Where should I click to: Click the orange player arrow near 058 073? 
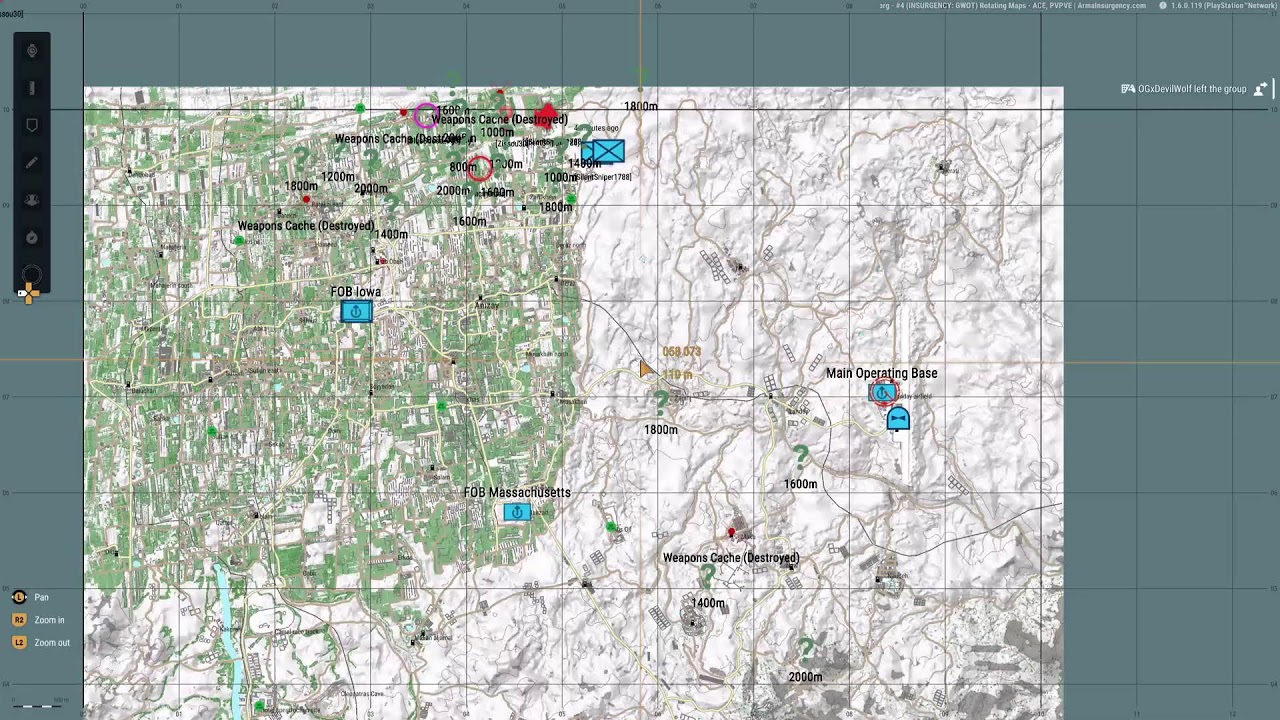click(646, 369)
